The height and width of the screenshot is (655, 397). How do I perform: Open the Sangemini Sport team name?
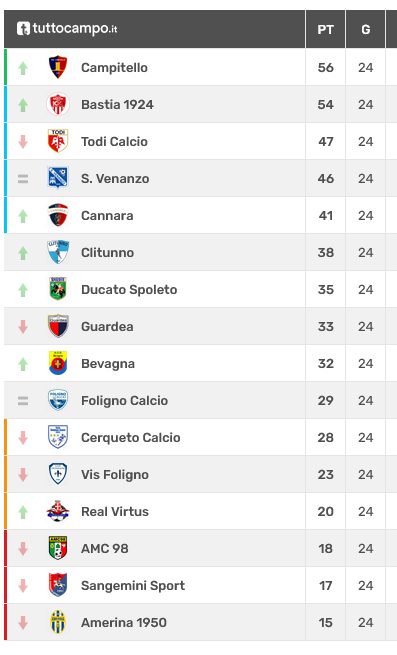tap(133, 586)
